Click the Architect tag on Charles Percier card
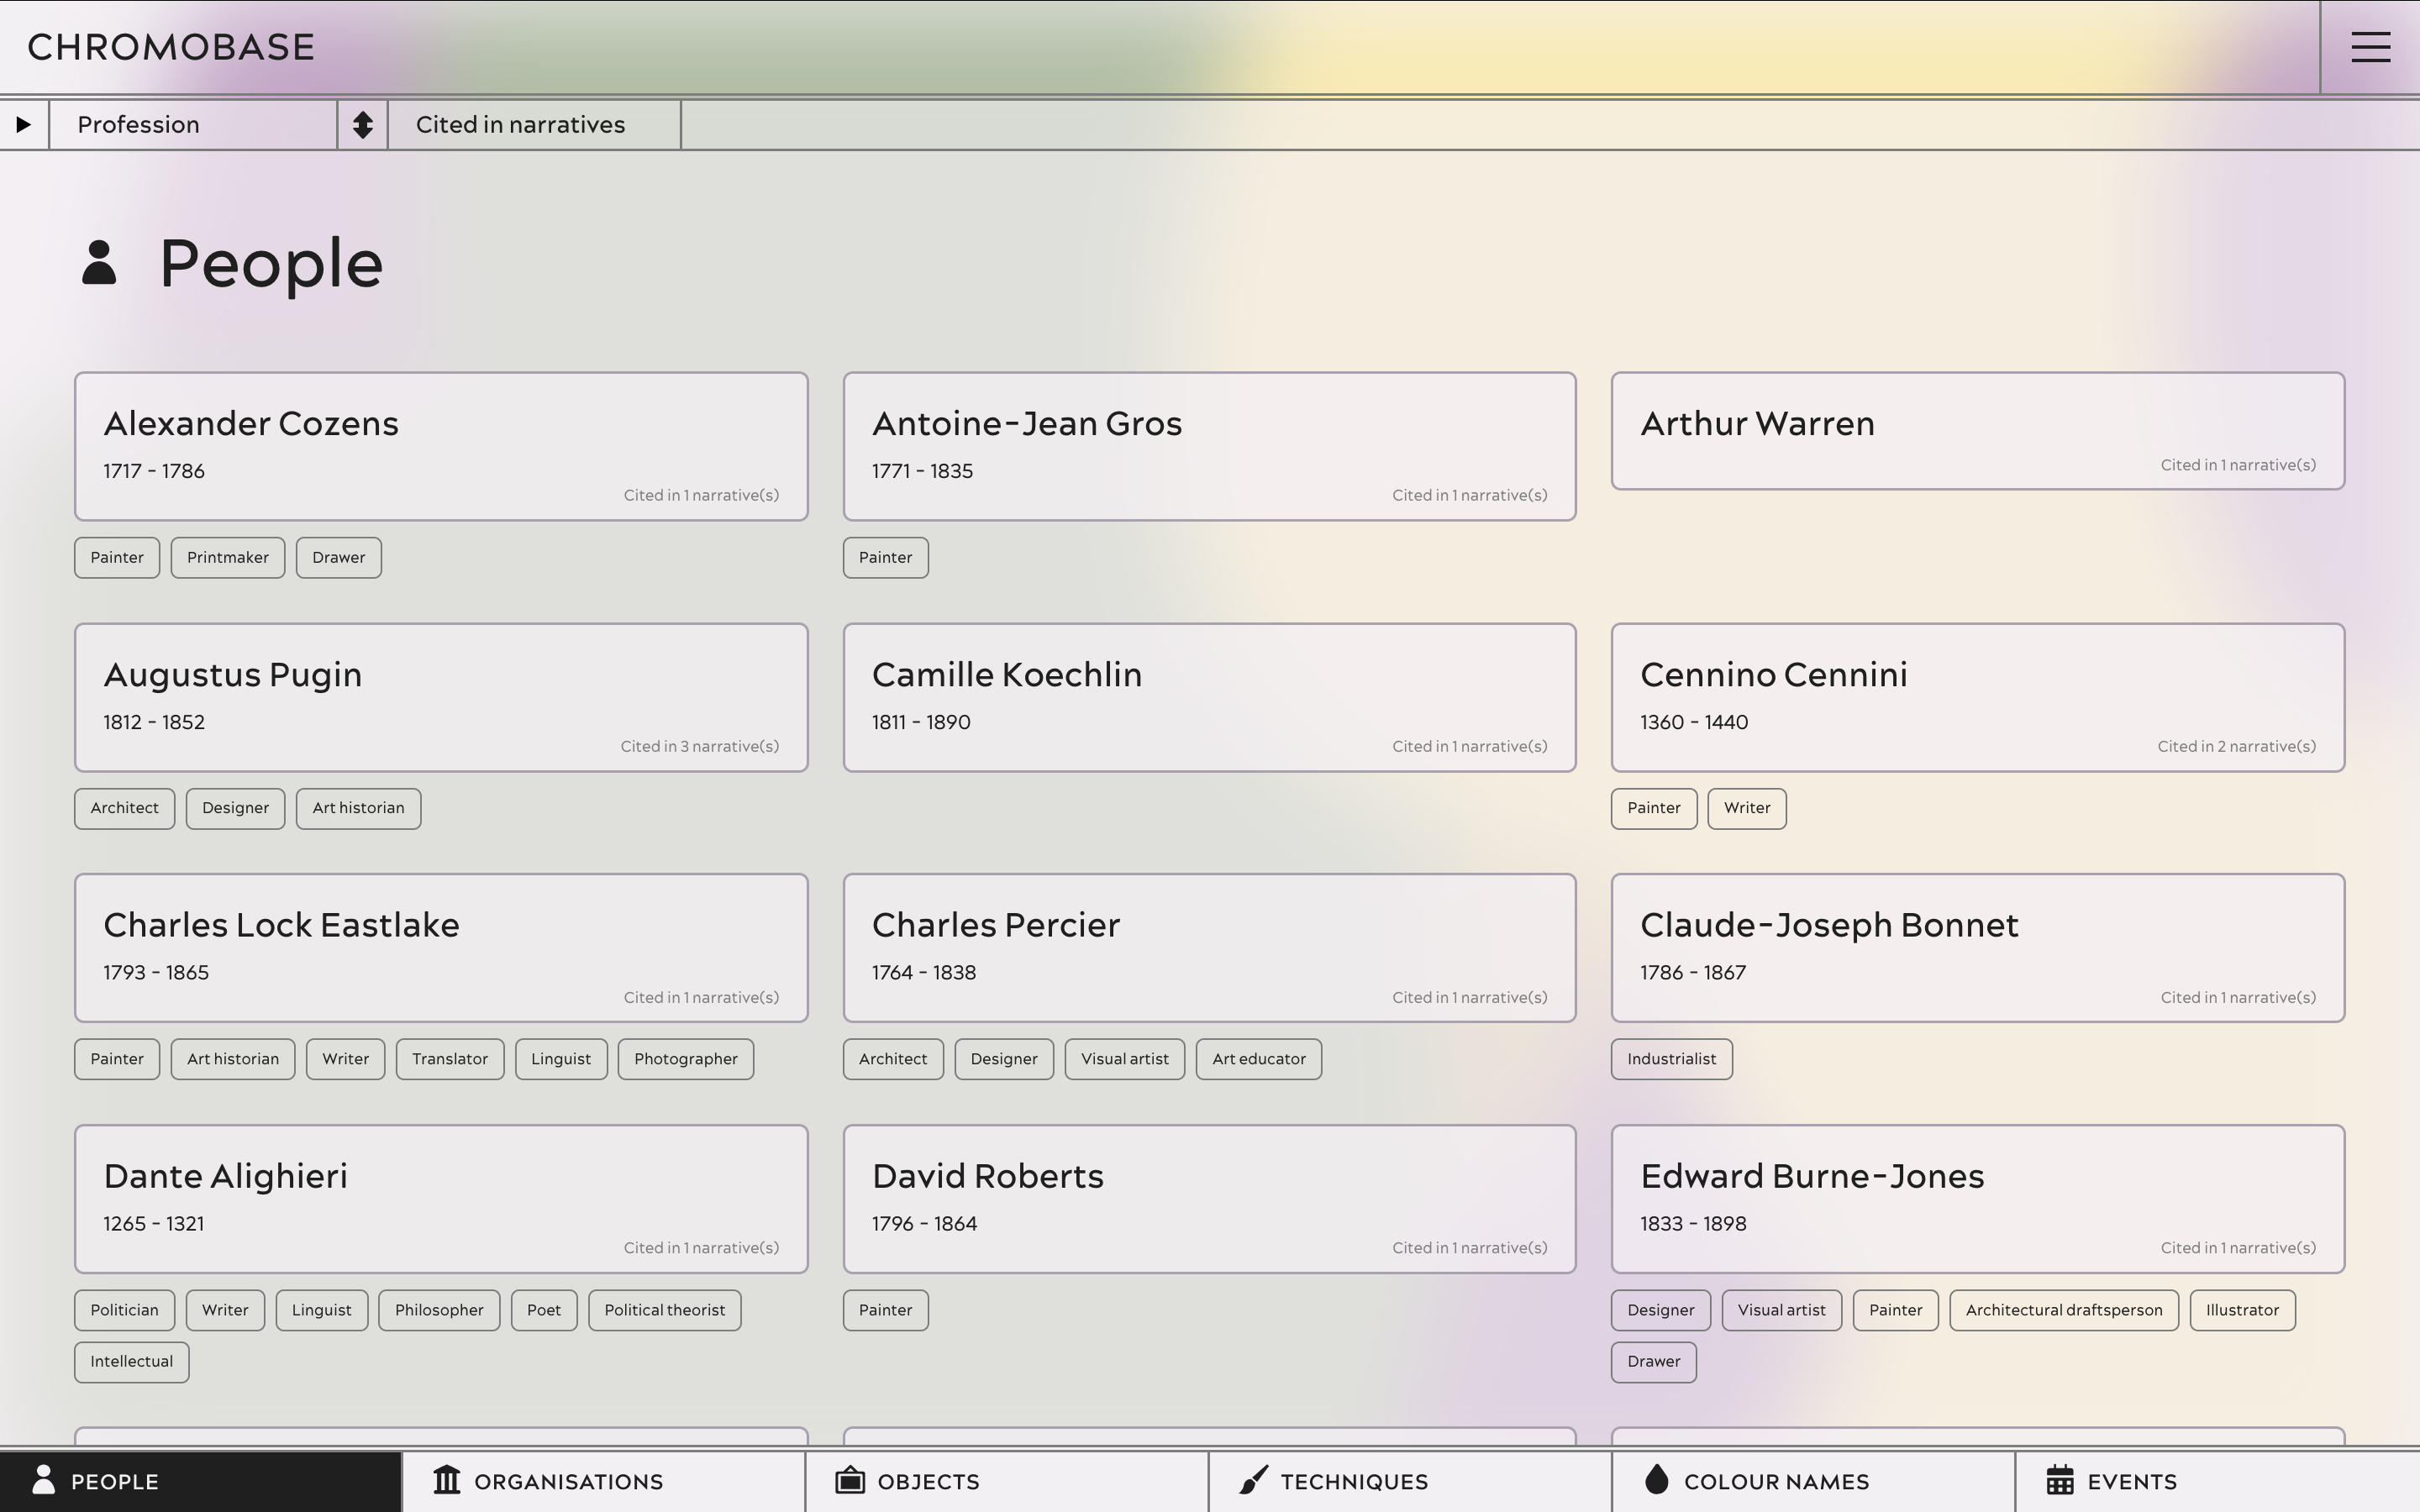Viewport: 2420px width, 1512px height. (x=892, y=1059)
